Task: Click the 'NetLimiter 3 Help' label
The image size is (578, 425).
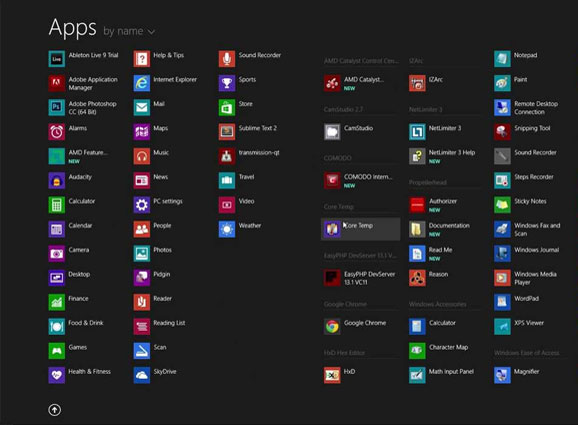Action: [x=452, y=153]
